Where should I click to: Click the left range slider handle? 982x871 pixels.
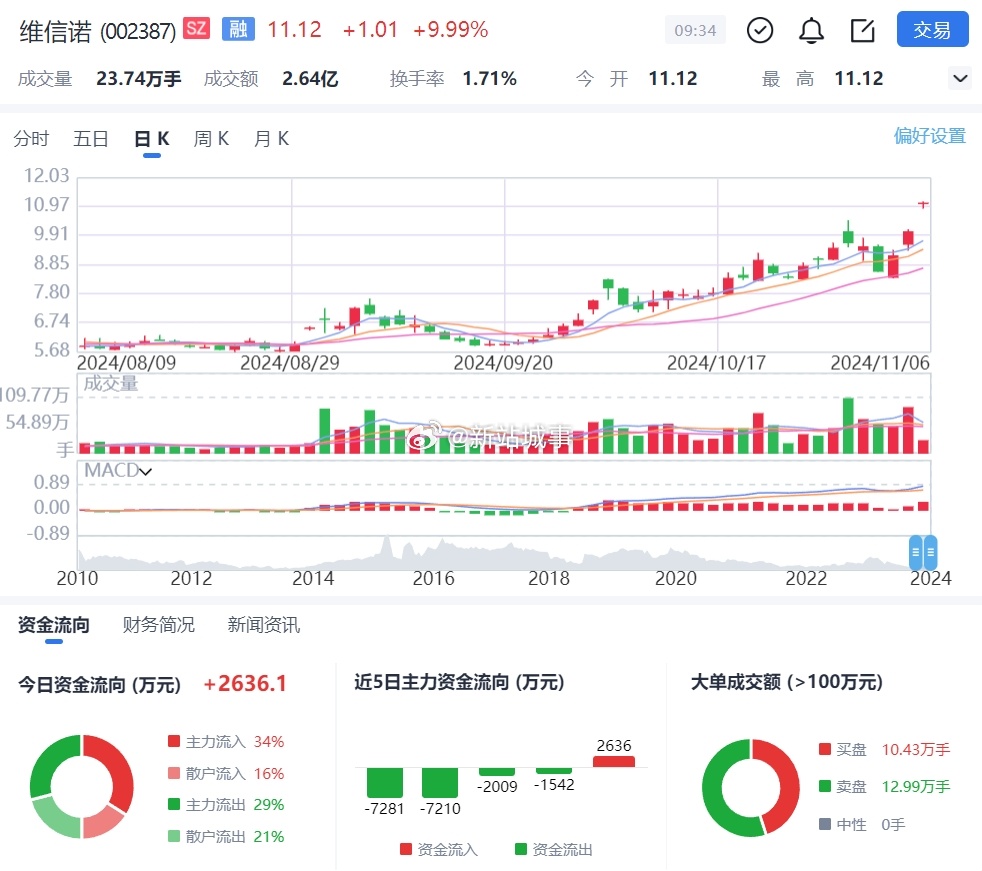(916, 552)
